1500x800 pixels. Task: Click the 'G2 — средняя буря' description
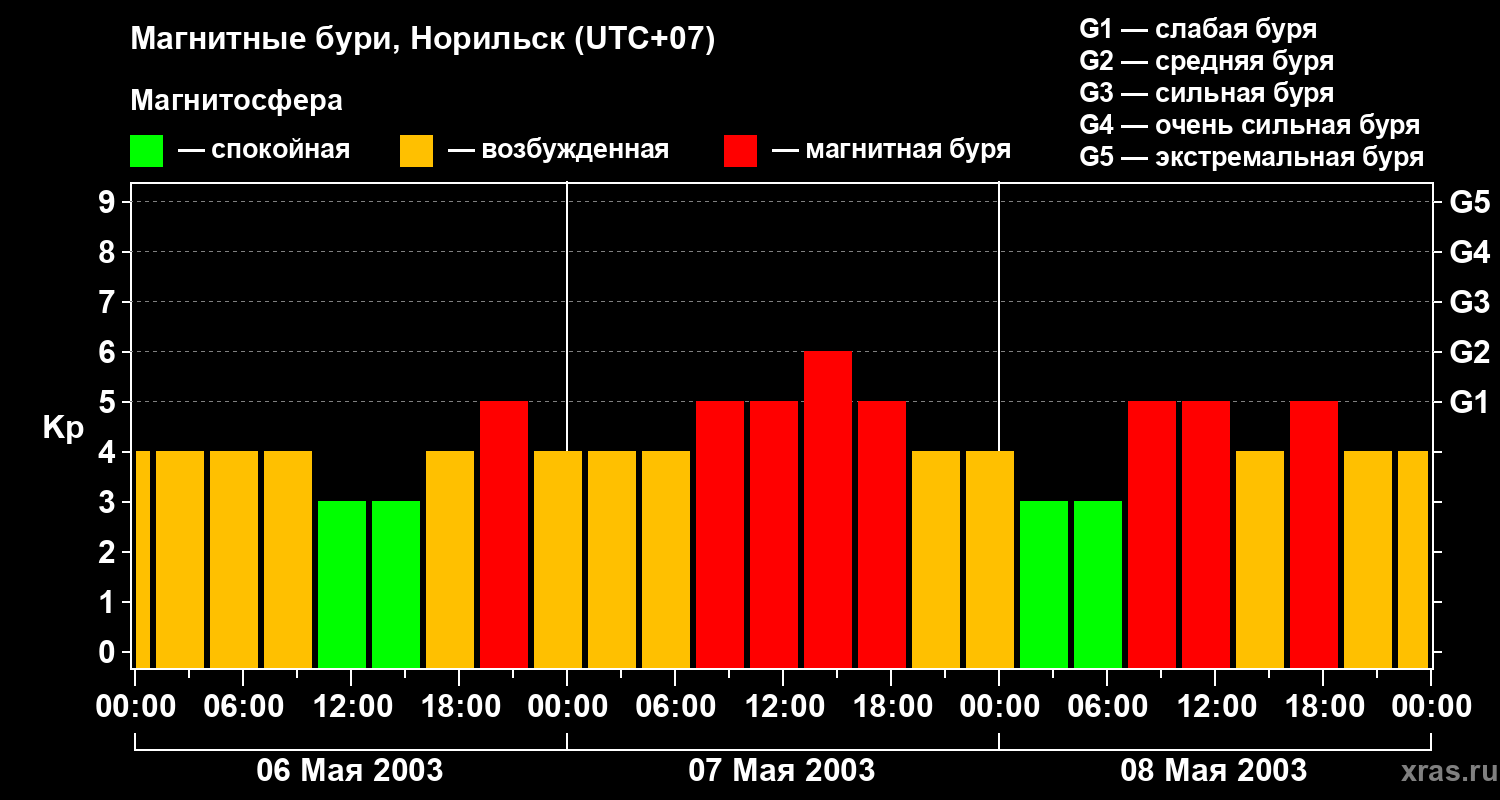1207,61
